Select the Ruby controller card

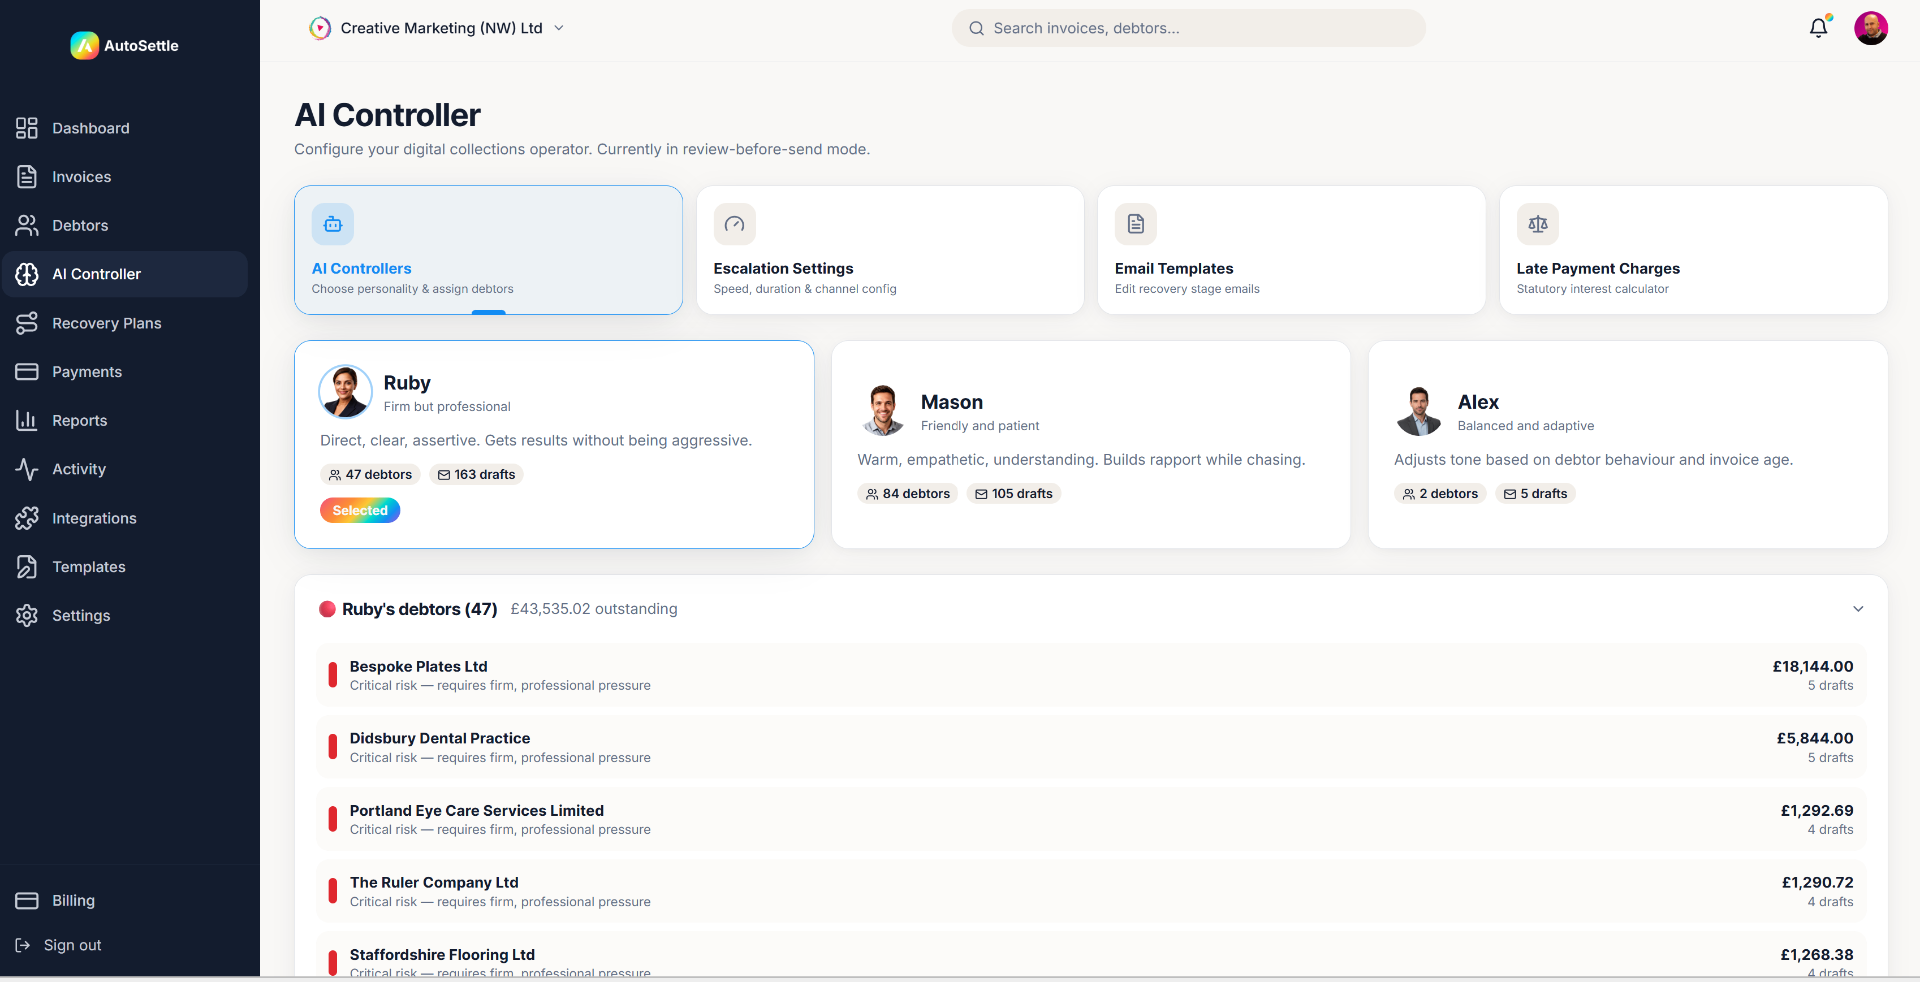click(x=554, y=444)
